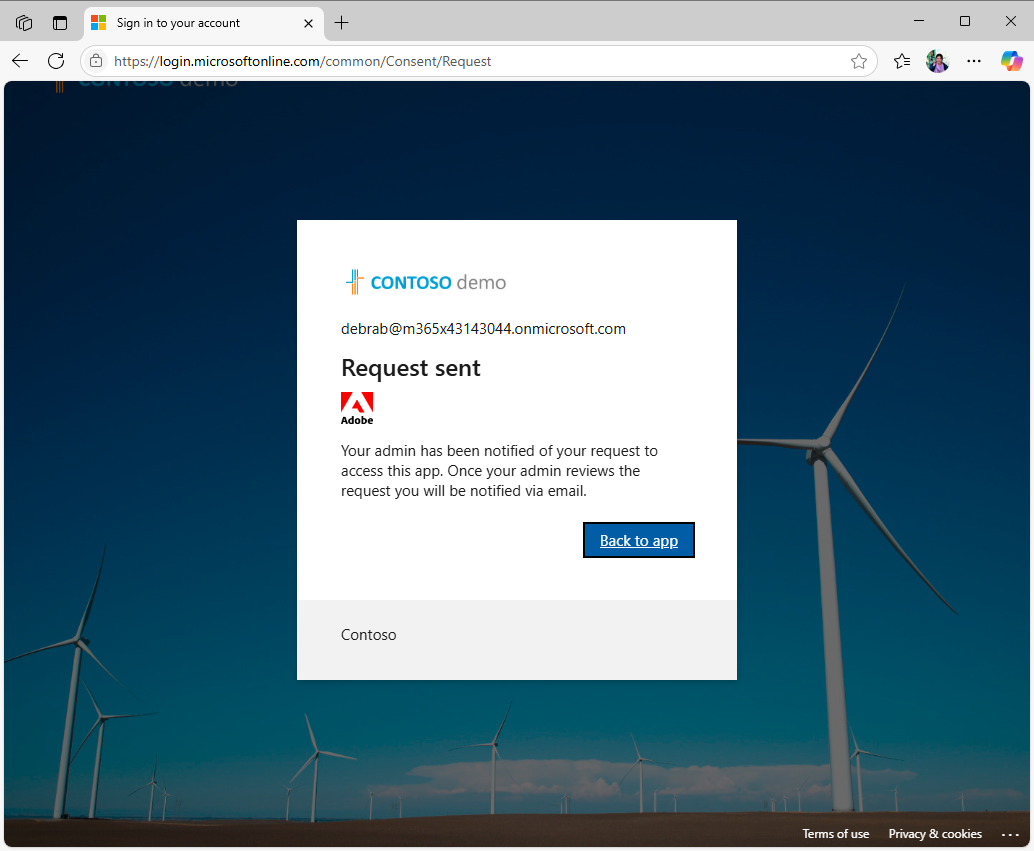This screenshot has height=851, width=1034.
Task: Select the 'Sign in to your account' tab
Action: pos(204,23)
